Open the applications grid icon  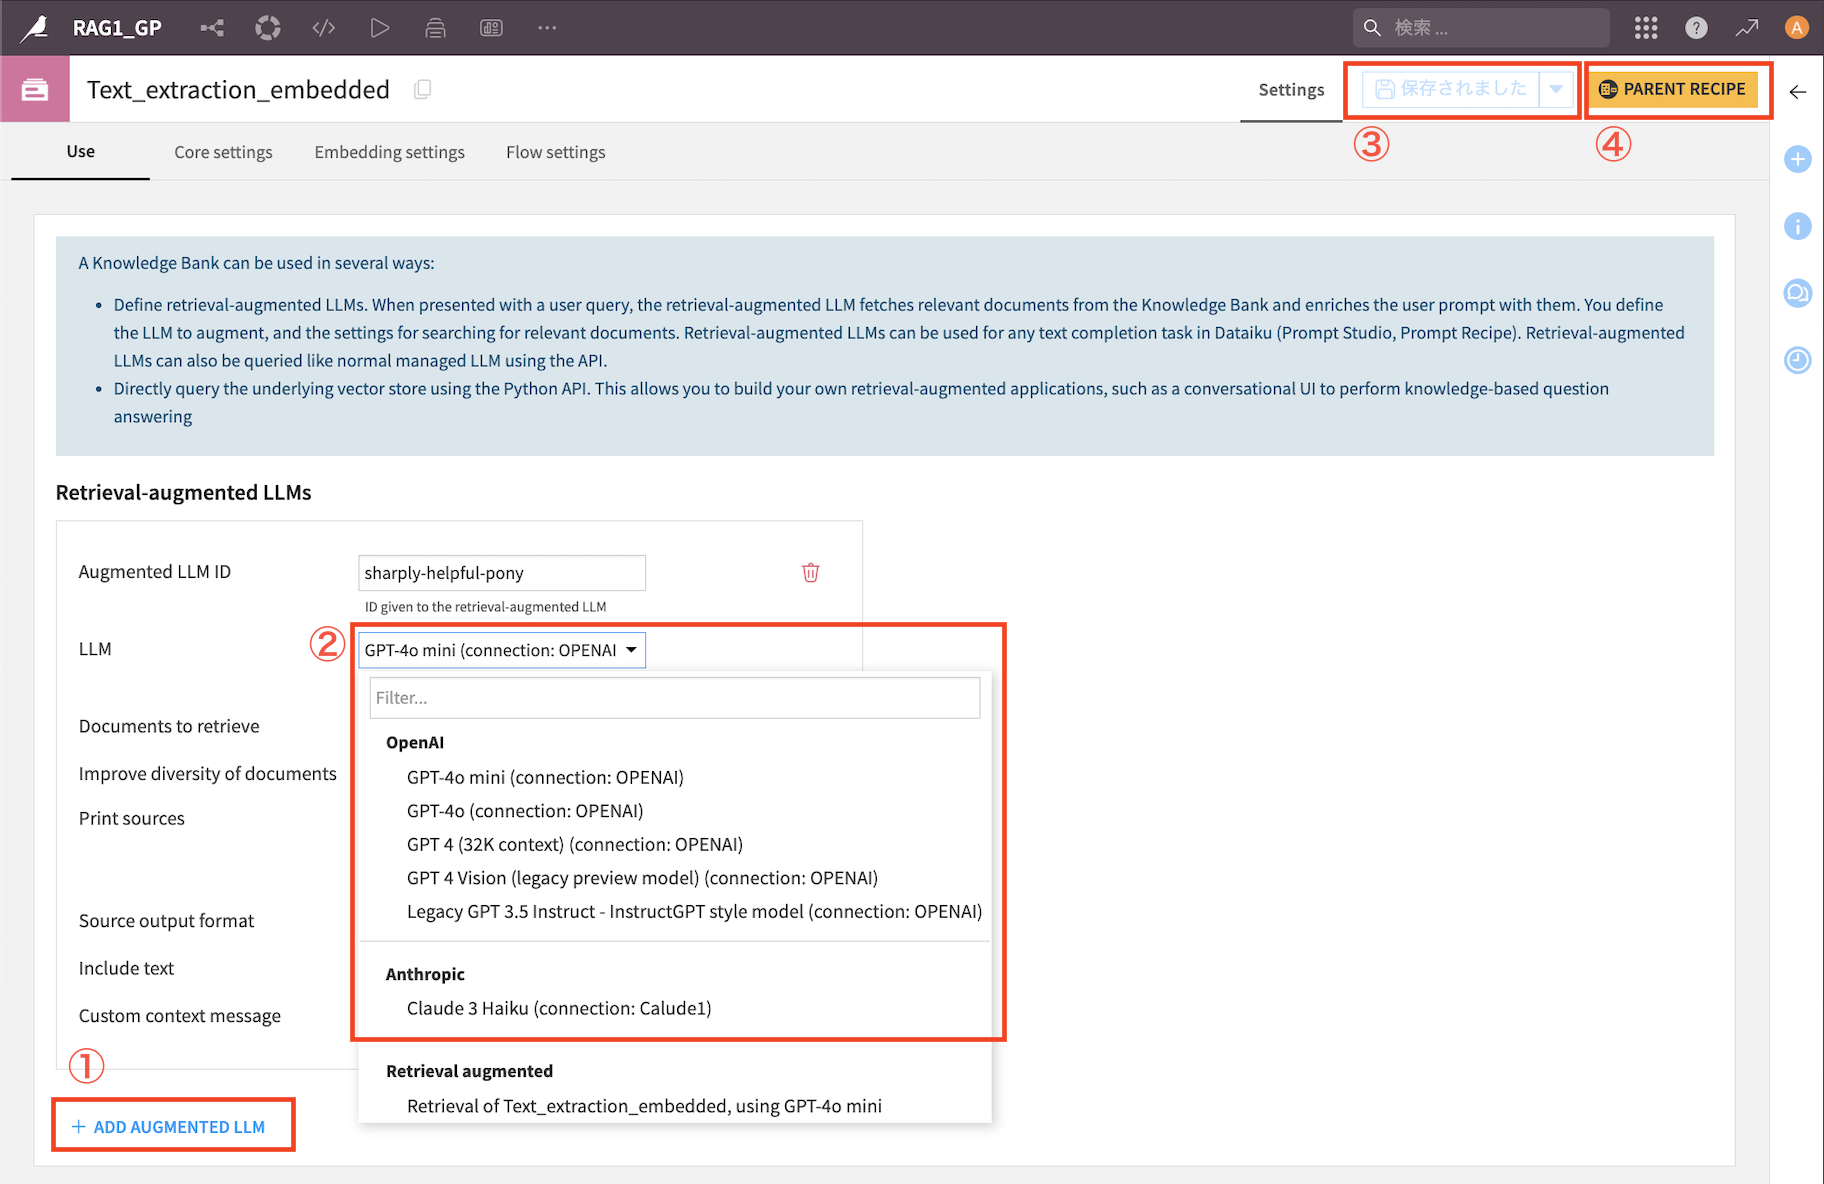[1646, 28]
